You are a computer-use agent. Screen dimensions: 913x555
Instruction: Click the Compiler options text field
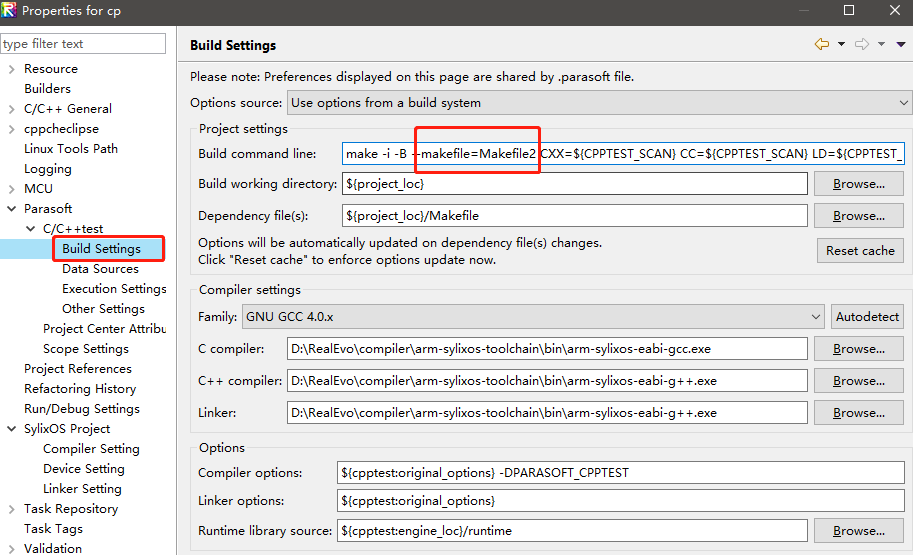coord(621,473)
